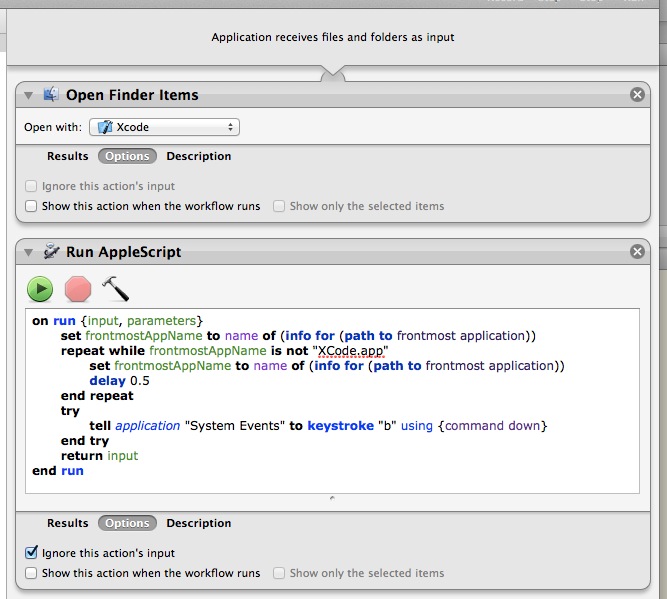Click the misspelled "XCode.app" string in script
The width and height of the screenshot is (667, 599).
click(351, 351)
